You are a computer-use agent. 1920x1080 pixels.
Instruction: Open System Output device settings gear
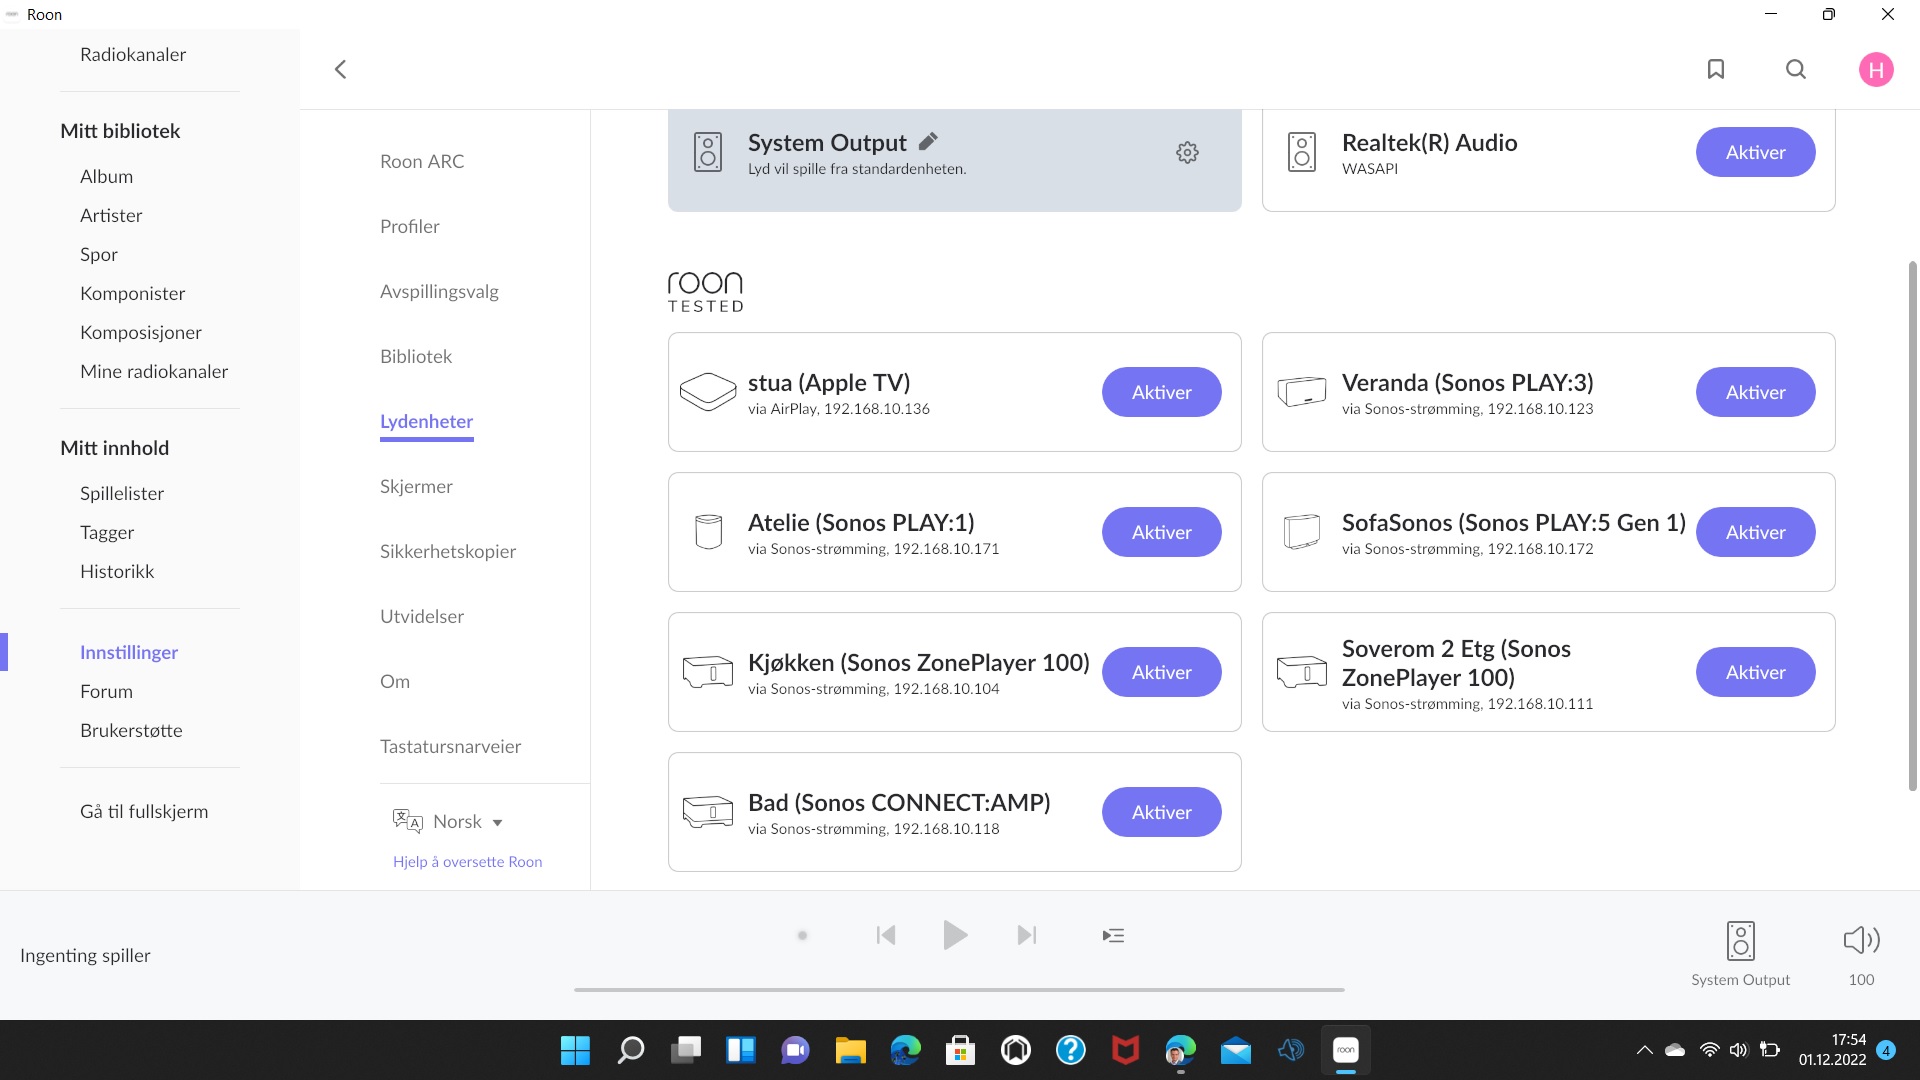pos(1187,152)
